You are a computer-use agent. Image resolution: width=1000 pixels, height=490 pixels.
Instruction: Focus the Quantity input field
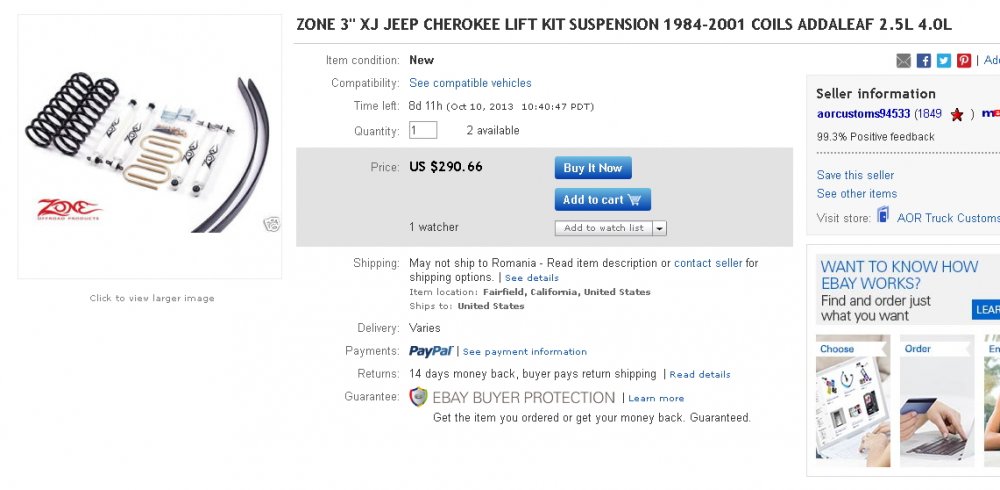423,130
